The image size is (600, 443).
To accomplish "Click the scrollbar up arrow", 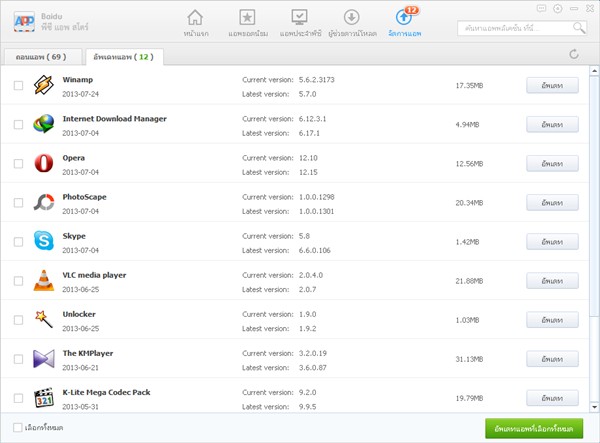I will click(x=594, y=71).
